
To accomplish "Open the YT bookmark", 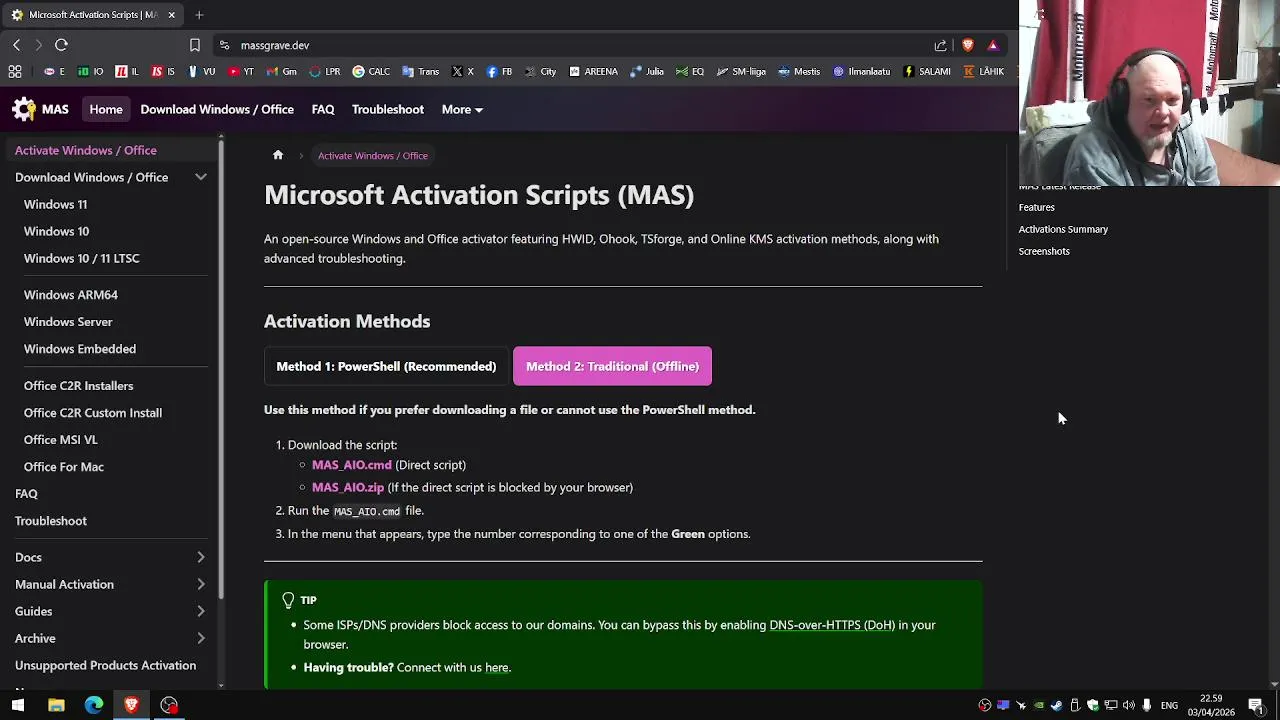I will click(241, 71).
